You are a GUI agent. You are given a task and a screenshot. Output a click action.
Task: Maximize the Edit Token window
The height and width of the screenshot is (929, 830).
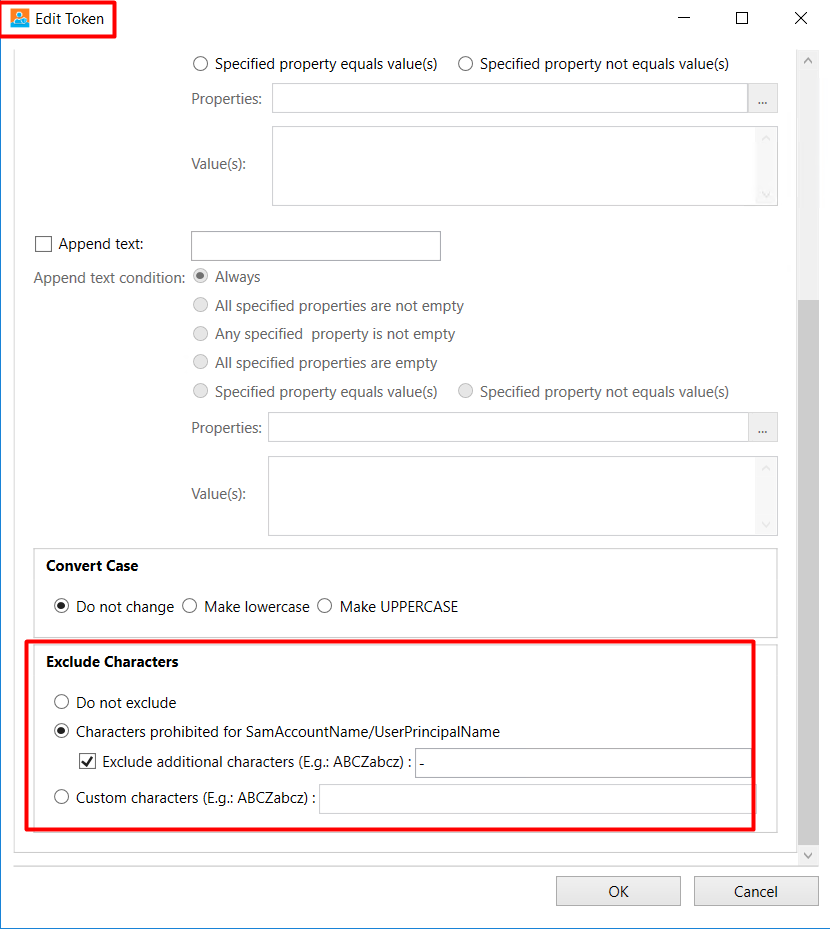tap(742, 18)
